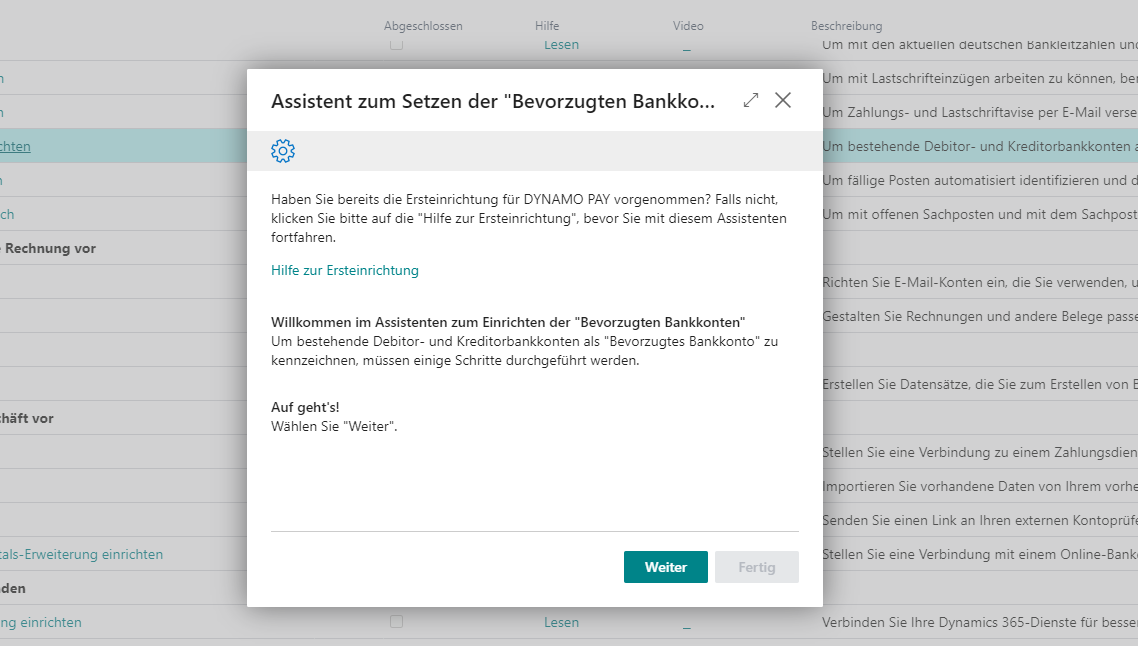Click the gear icon in the assistant header
Viewport: 1138px width, 646px height.
click(283, 151)
